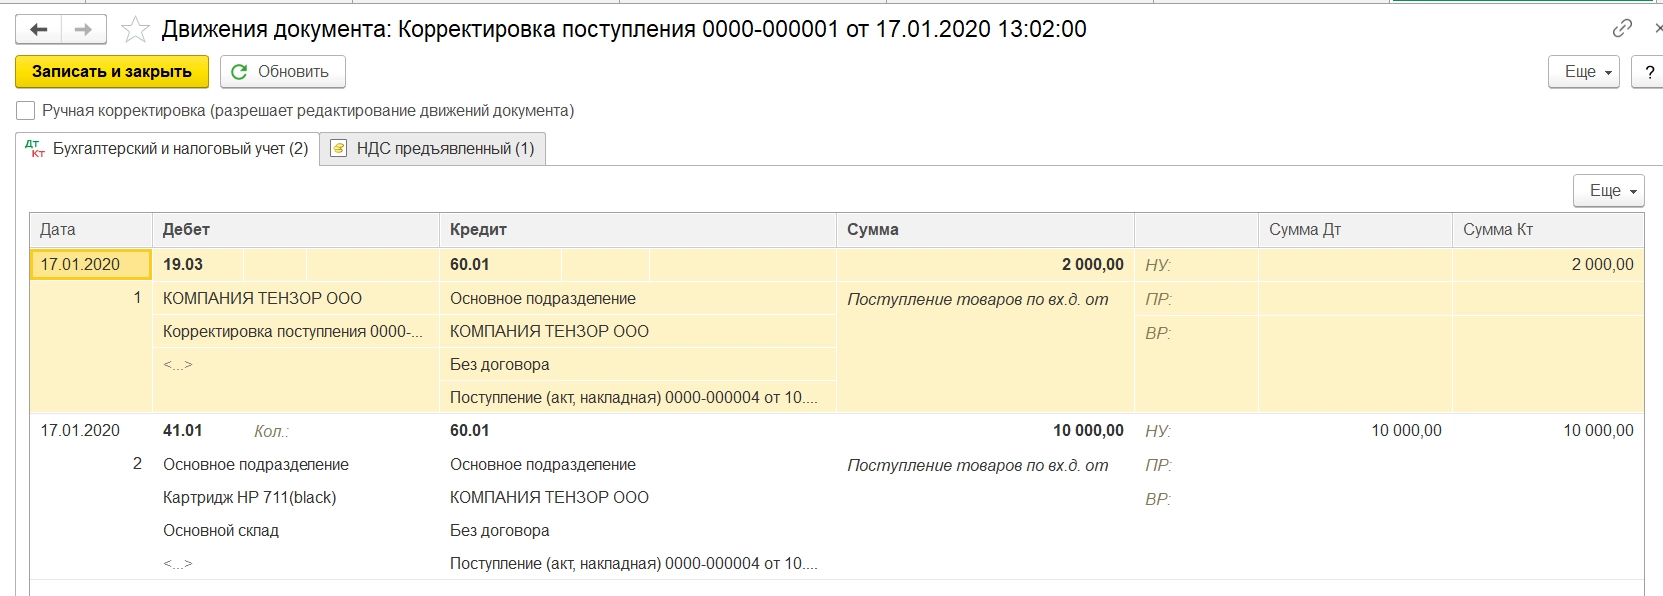Screen dimensions: 1663x596
Task: Click the Обновить refresh button
Action: click(282, 72)
